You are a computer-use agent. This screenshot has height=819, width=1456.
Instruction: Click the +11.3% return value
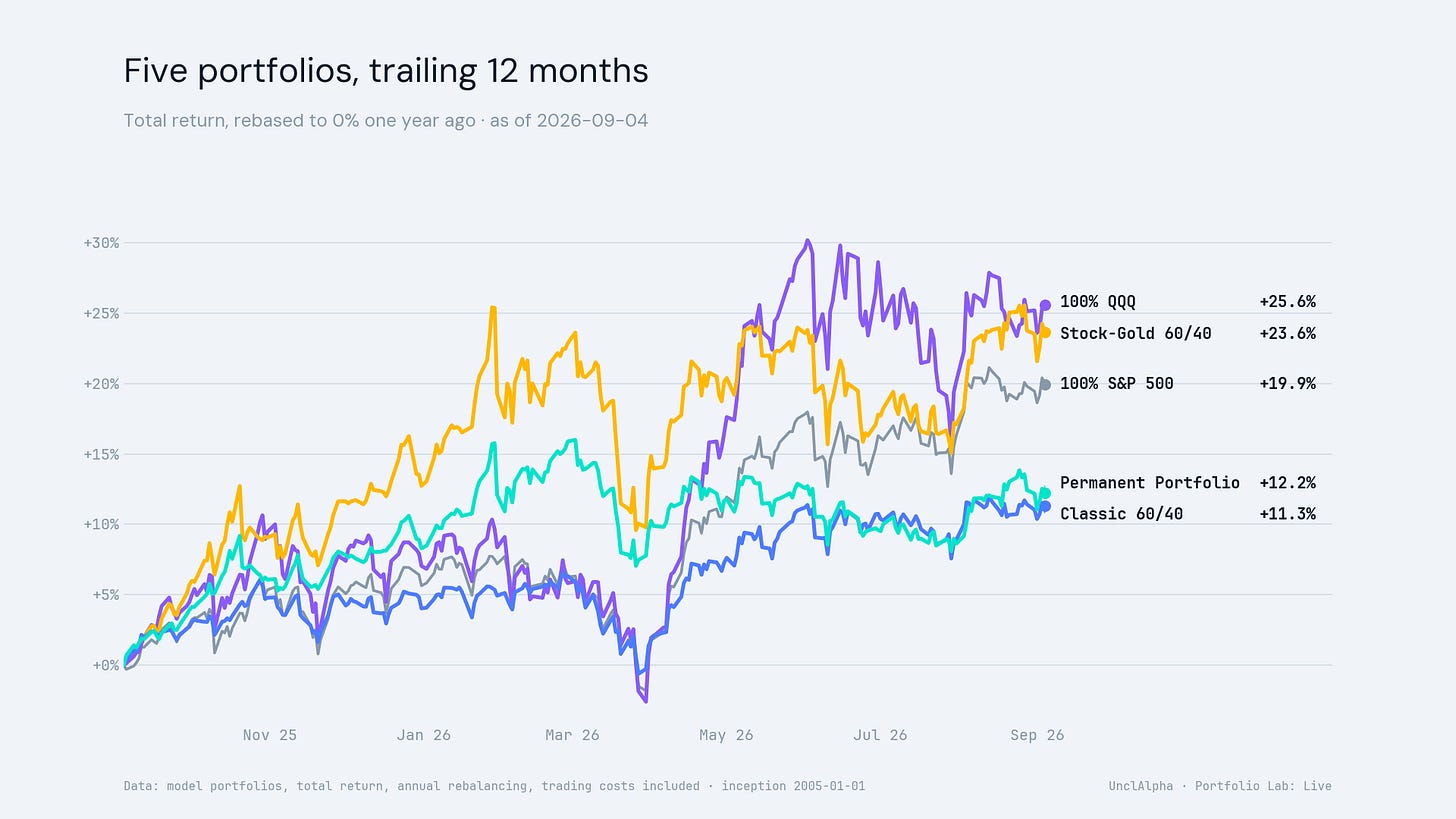pyautogui.click(x=1287, y=514)
